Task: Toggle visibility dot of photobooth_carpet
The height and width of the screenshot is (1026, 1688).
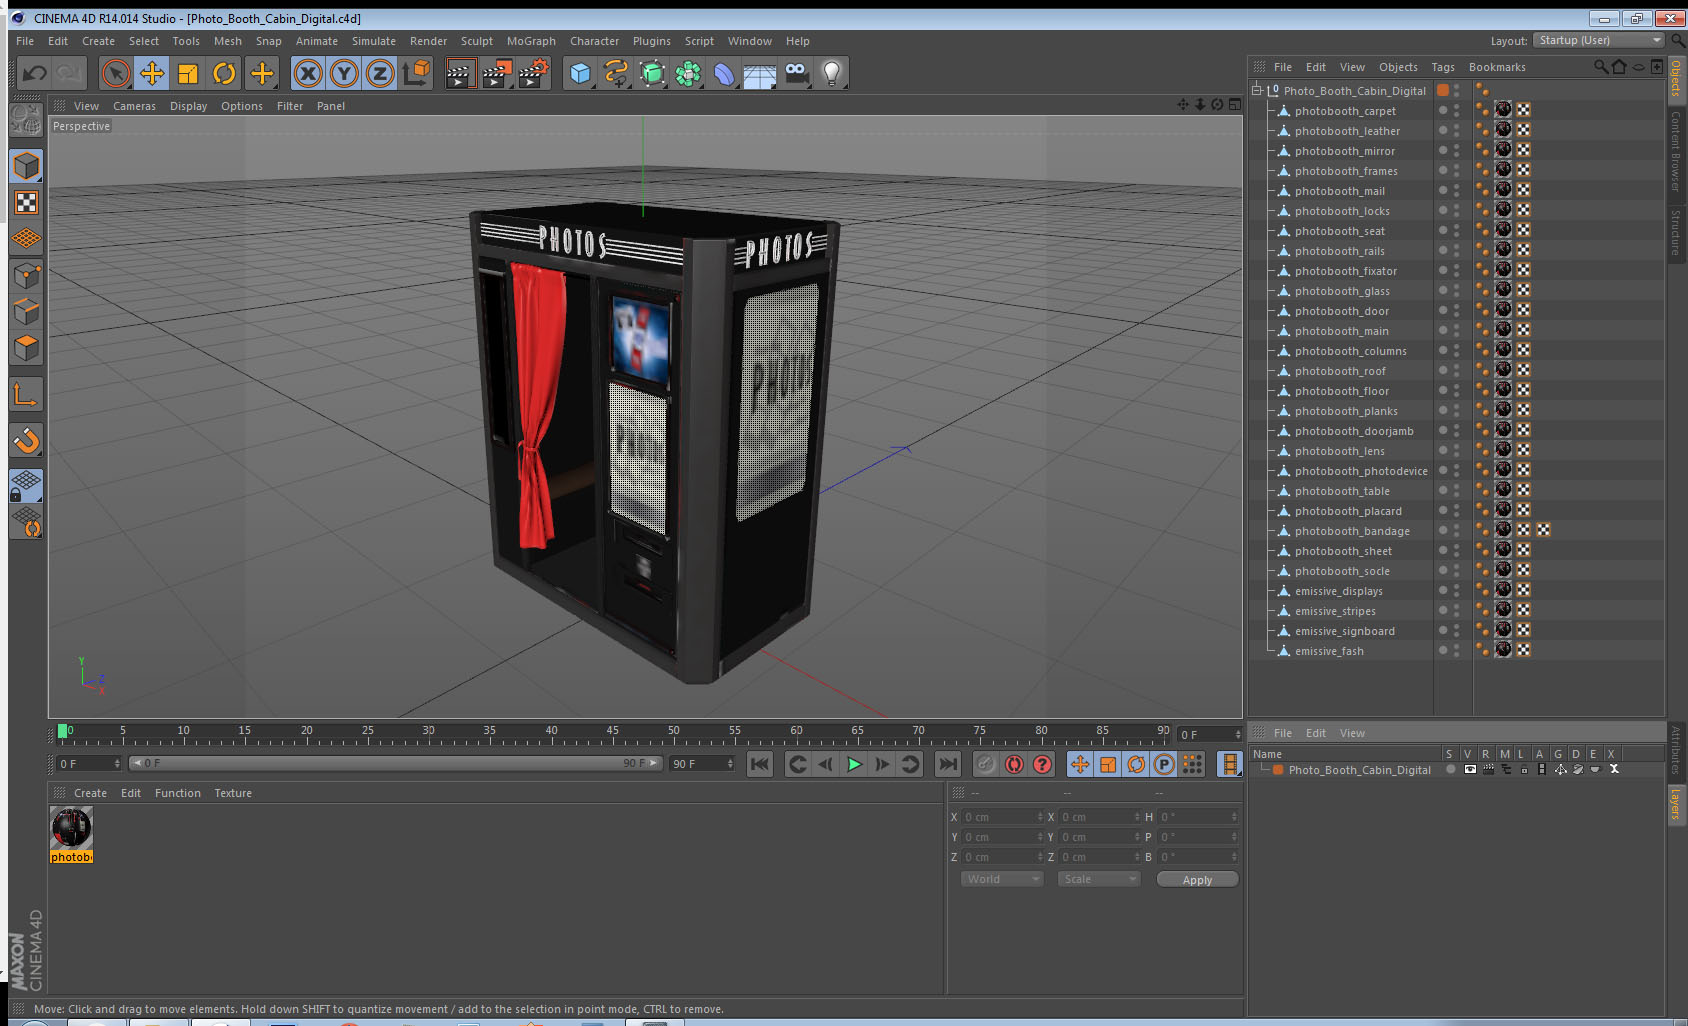Action: tap(1443, 110)
